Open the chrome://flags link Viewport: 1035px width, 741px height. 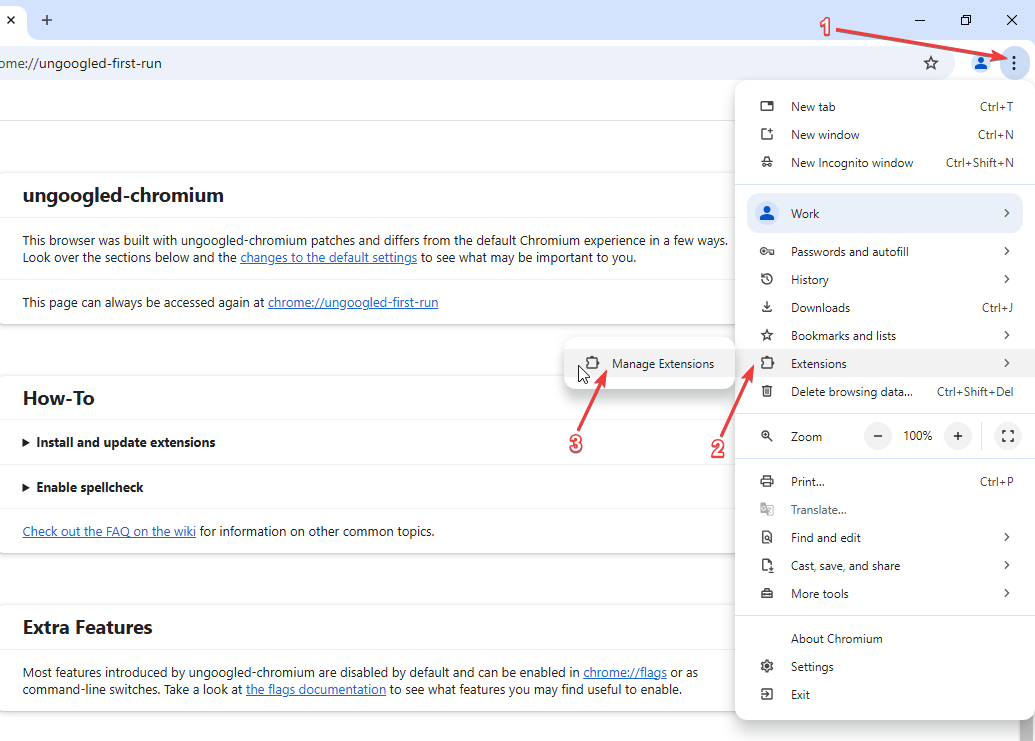point(625,672)
